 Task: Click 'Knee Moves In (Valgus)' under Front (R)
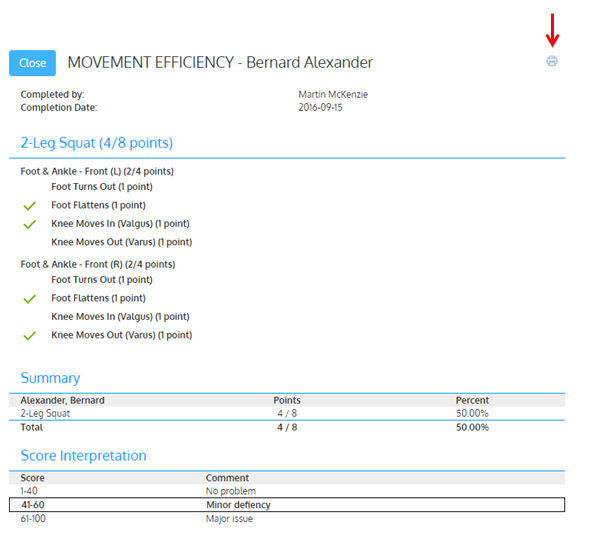pos(120,317)
